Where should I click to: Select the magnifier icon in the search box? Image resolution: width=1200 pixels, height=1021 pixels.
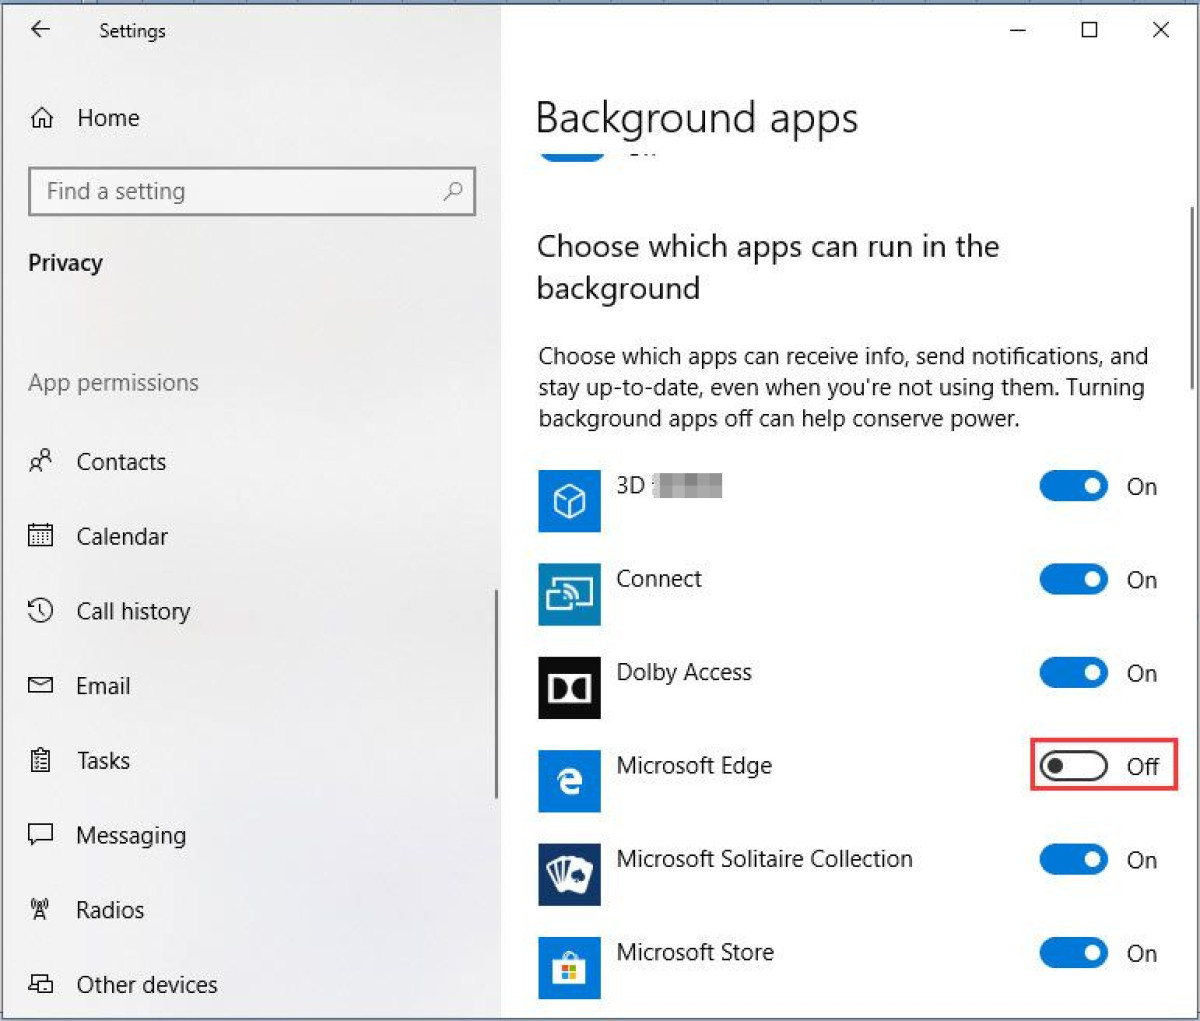pyautogui.click(x=453, y=190)
